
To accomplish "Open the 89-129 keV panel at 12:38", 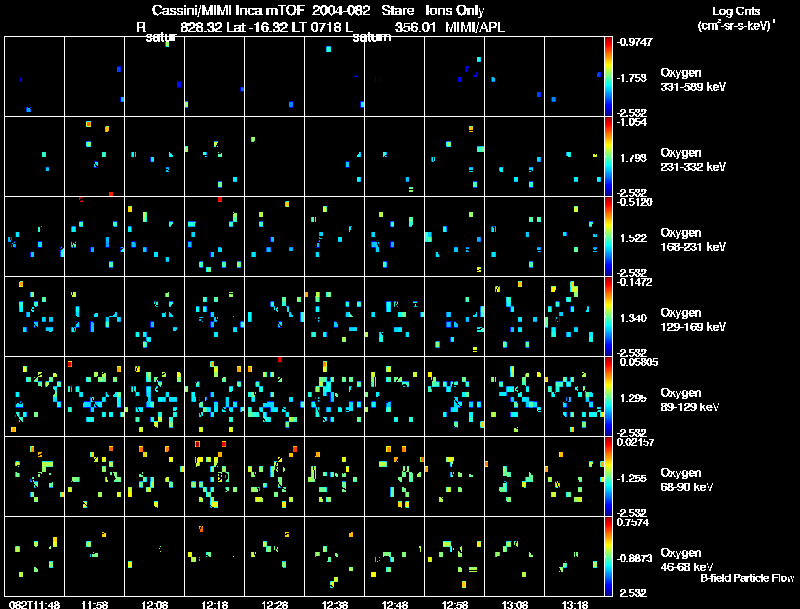I will 334,396.
